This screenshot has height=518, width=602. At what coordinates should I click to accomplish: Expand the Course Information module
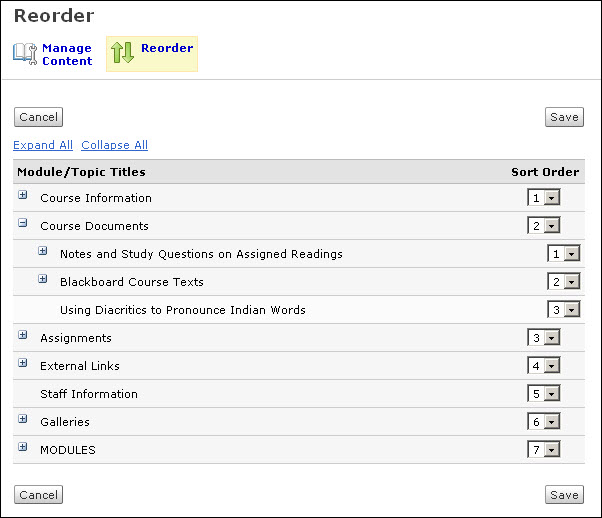pos(23,196)
